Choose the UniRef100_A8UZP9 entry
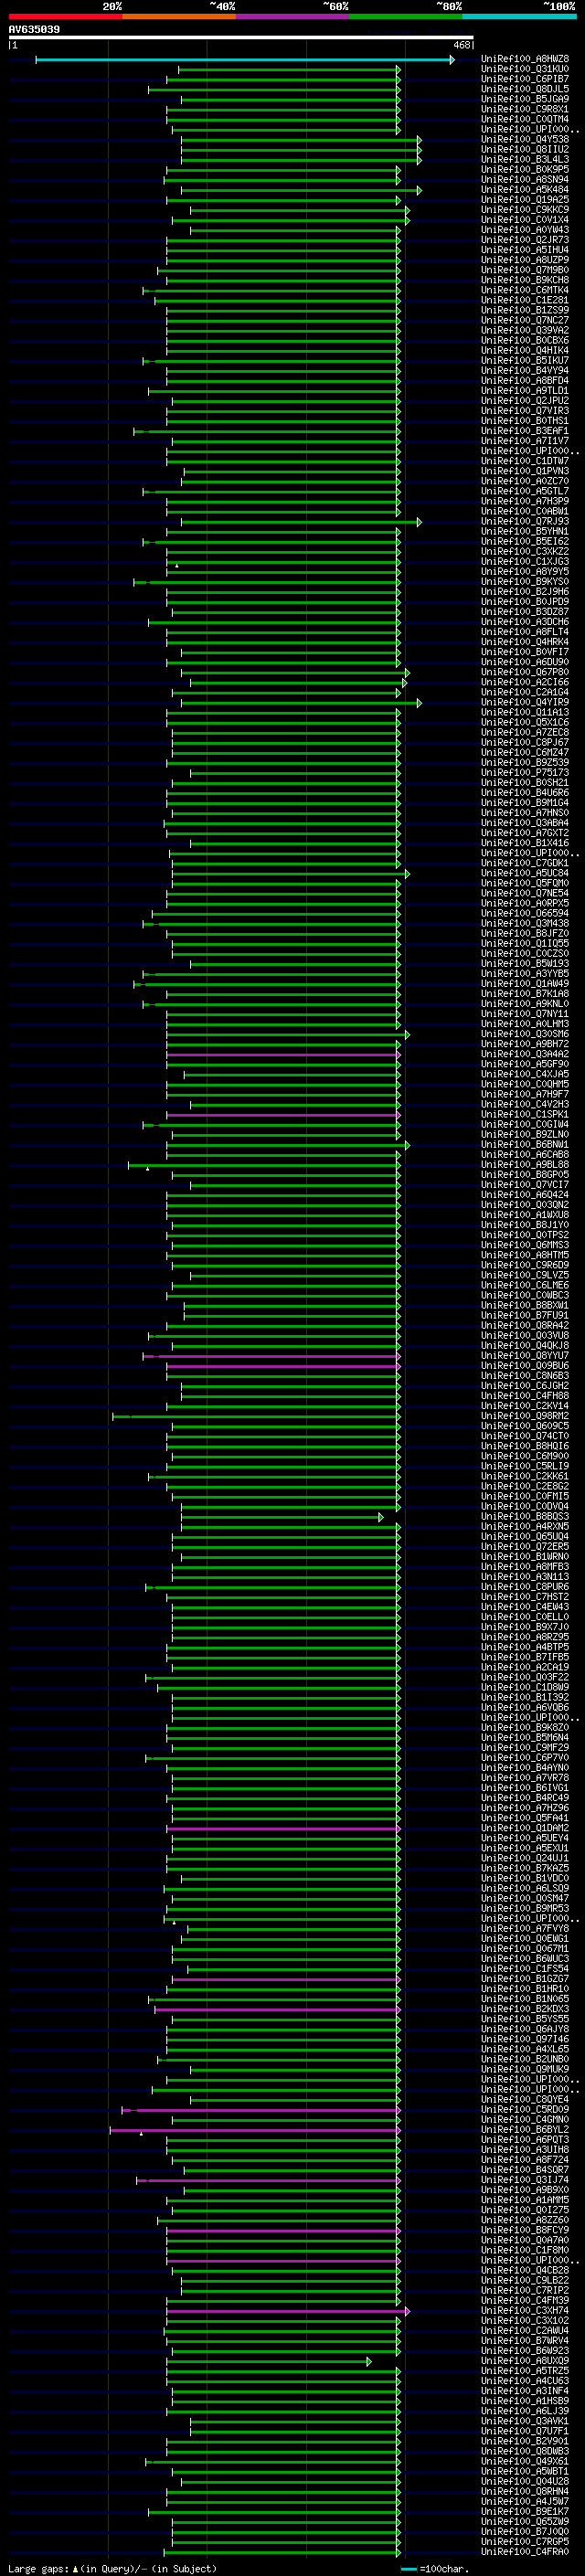The height and width of the screenshot is (2576, 585). (x=525, y=260)
